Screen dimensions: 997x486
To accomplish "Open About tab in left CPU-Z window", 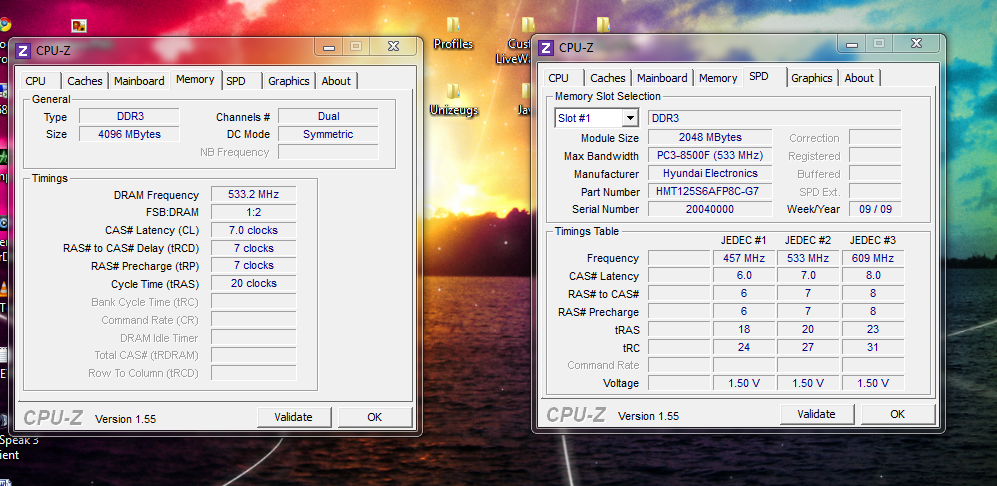I will [336, 81].
